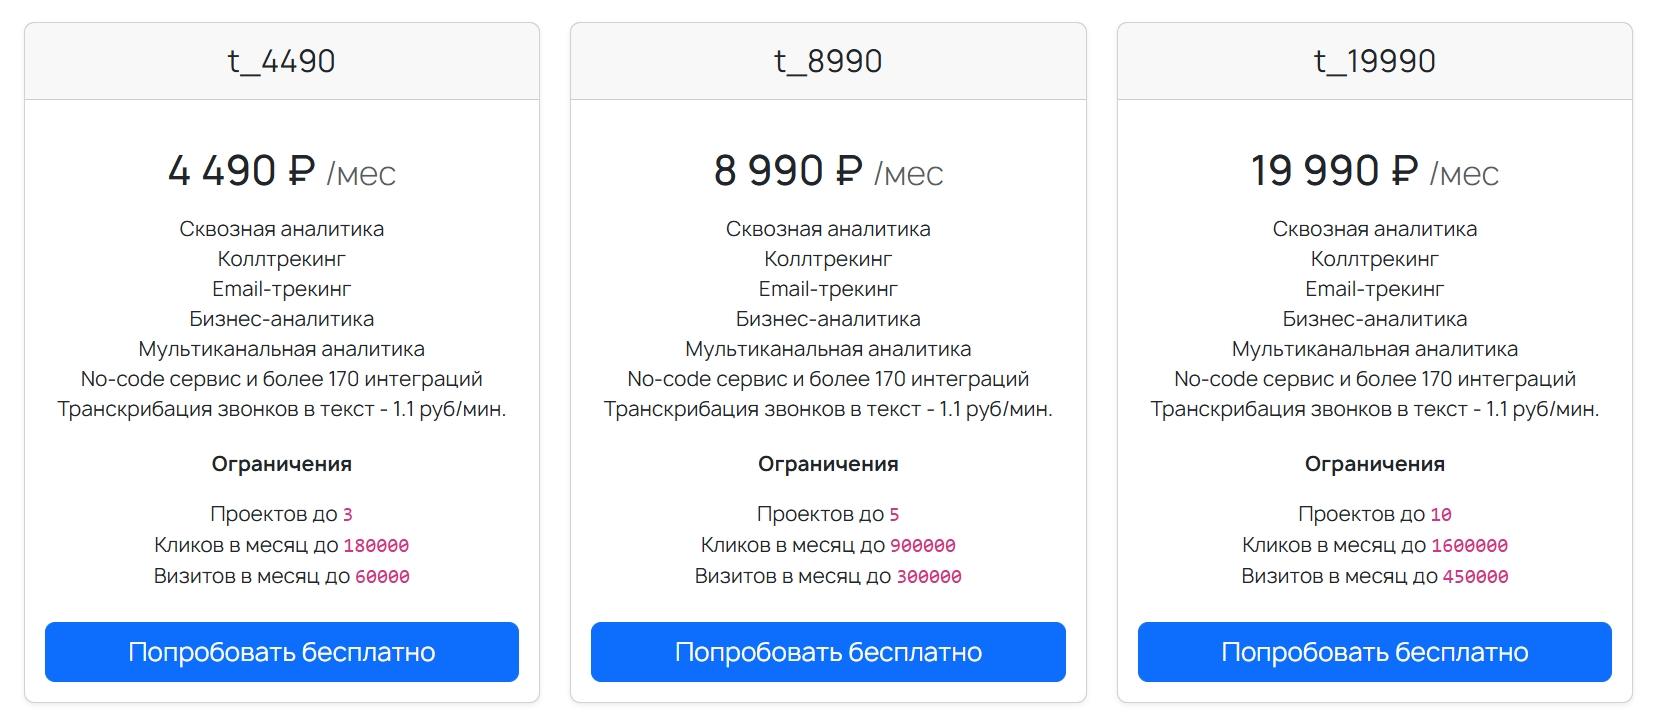1663x728 pixels.
Task: Click the 4 490 ₽ /мес price
Action: 282,171
